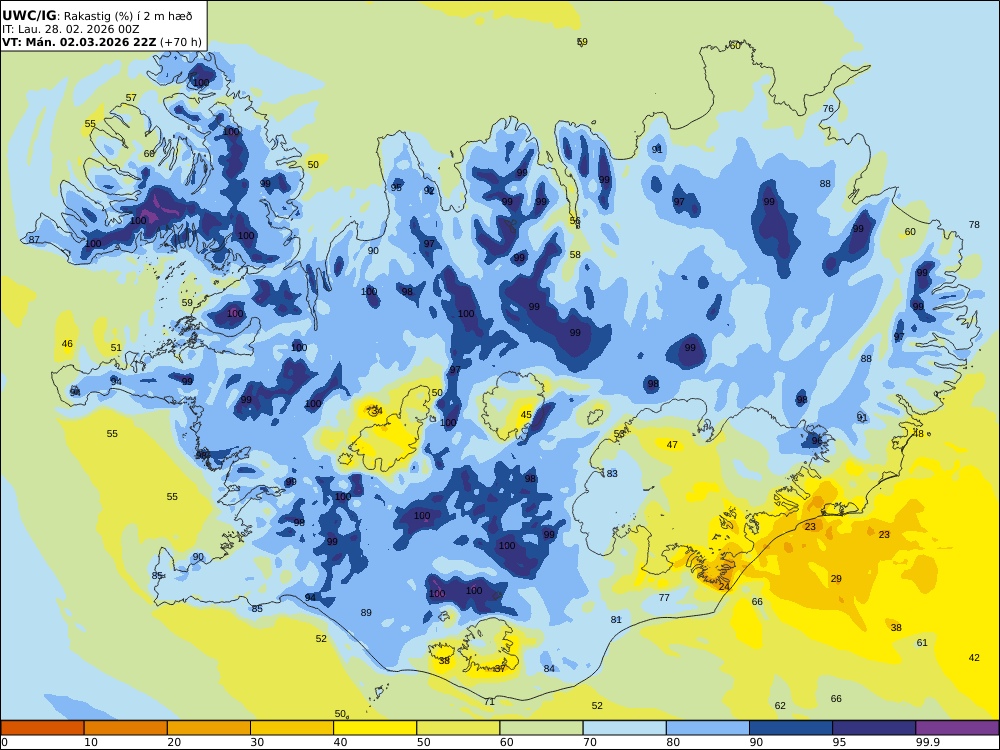
Task: Select the humidity value '57' in the Westfjords
Action: [x=131, y=98]
